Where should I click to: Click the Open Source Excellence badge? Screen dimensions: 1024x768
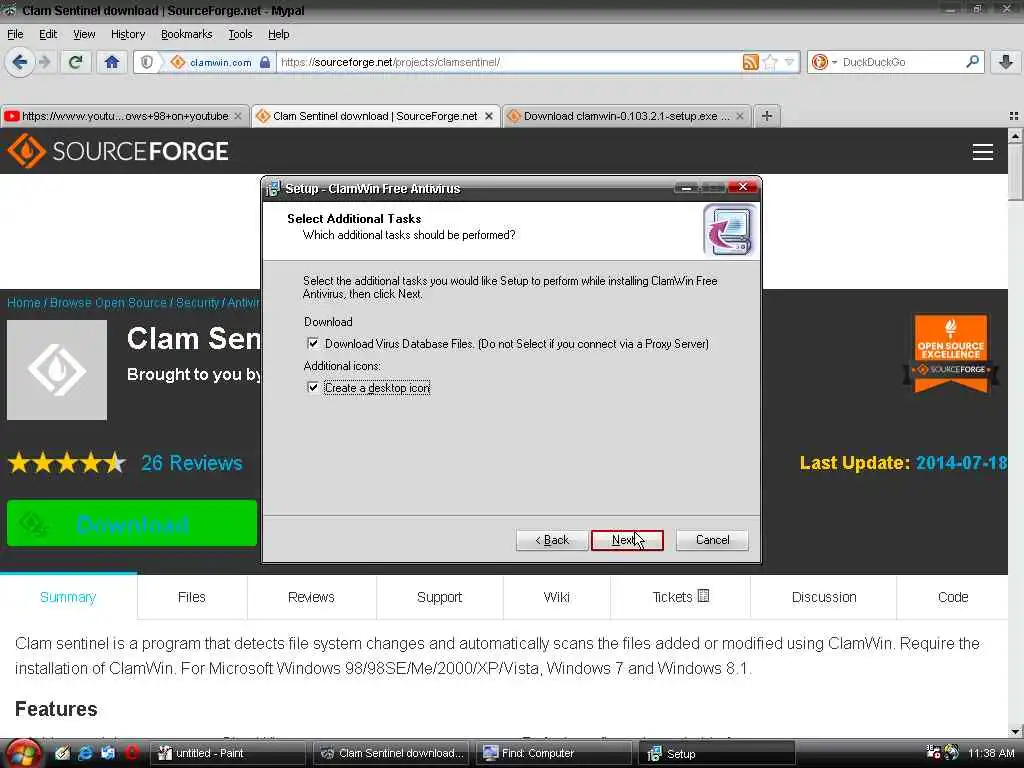coord(951,353)
